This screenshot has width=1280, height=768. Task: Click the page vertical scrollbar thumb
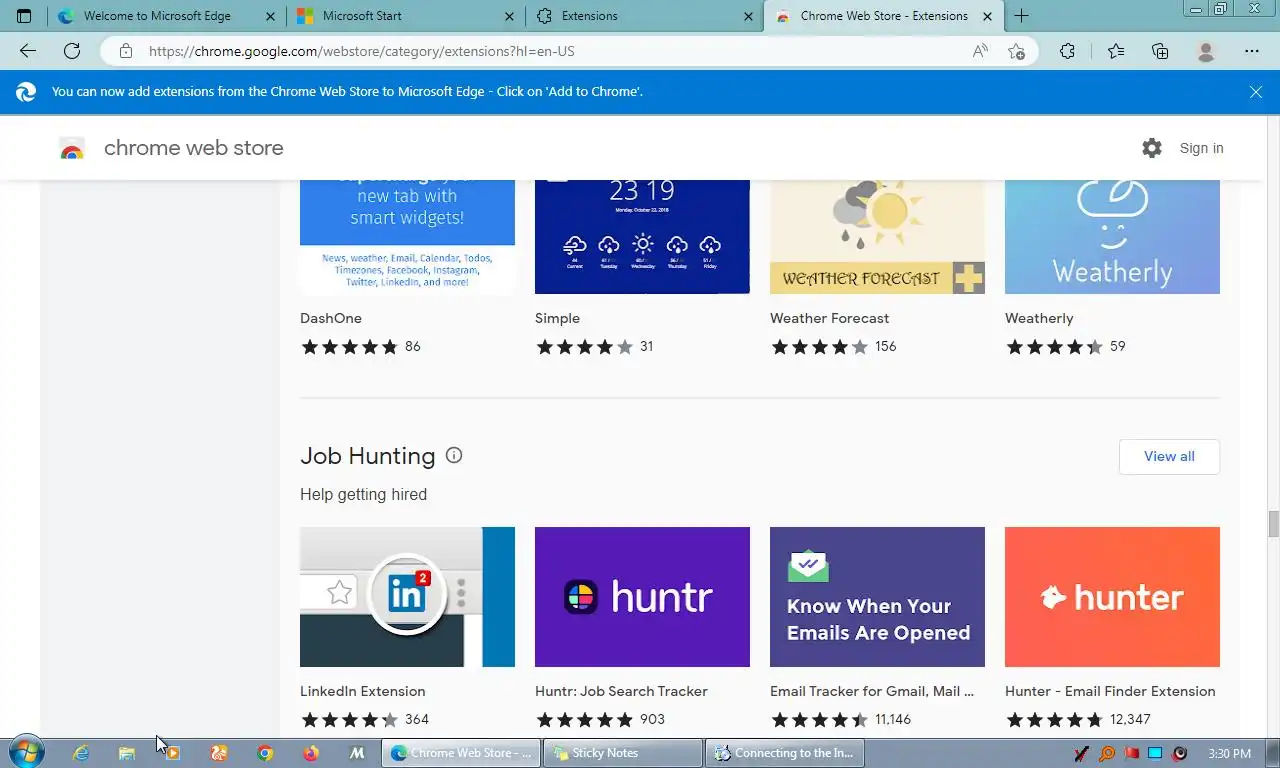(1273, 524)
